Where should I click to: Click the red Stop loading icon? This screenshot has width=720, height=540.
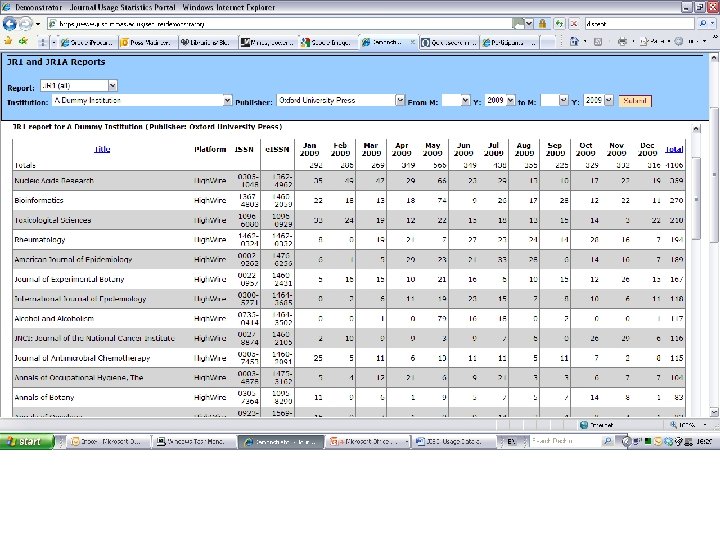pos(574,23)
